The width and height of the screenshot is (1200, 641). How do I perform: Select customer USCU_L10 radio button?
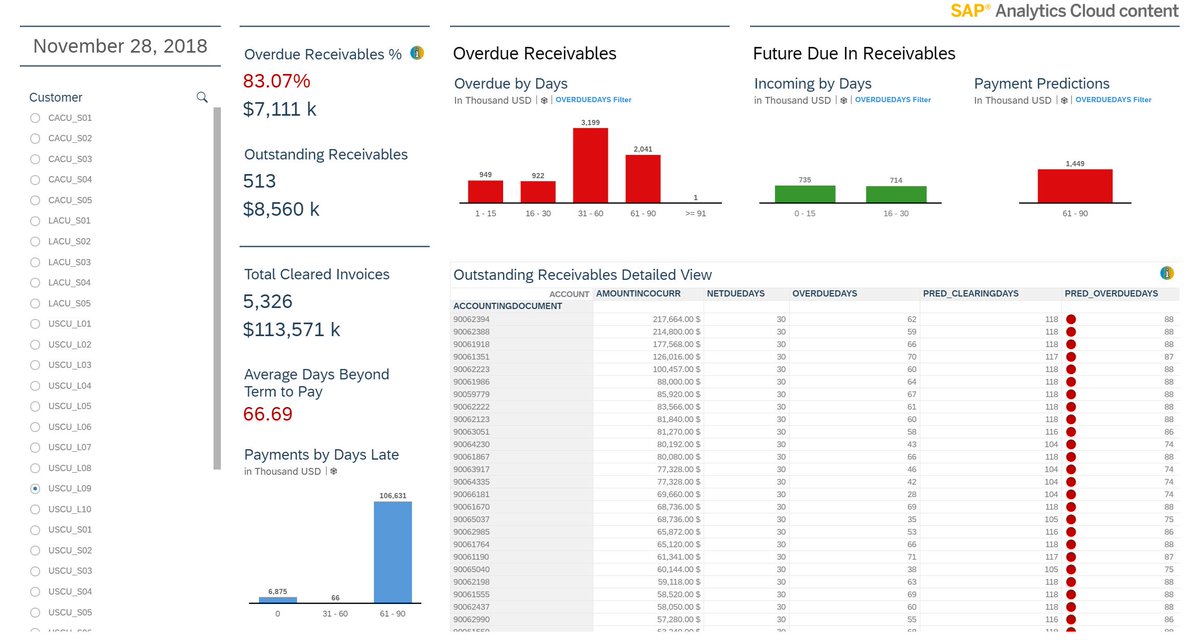coord(35,509)
